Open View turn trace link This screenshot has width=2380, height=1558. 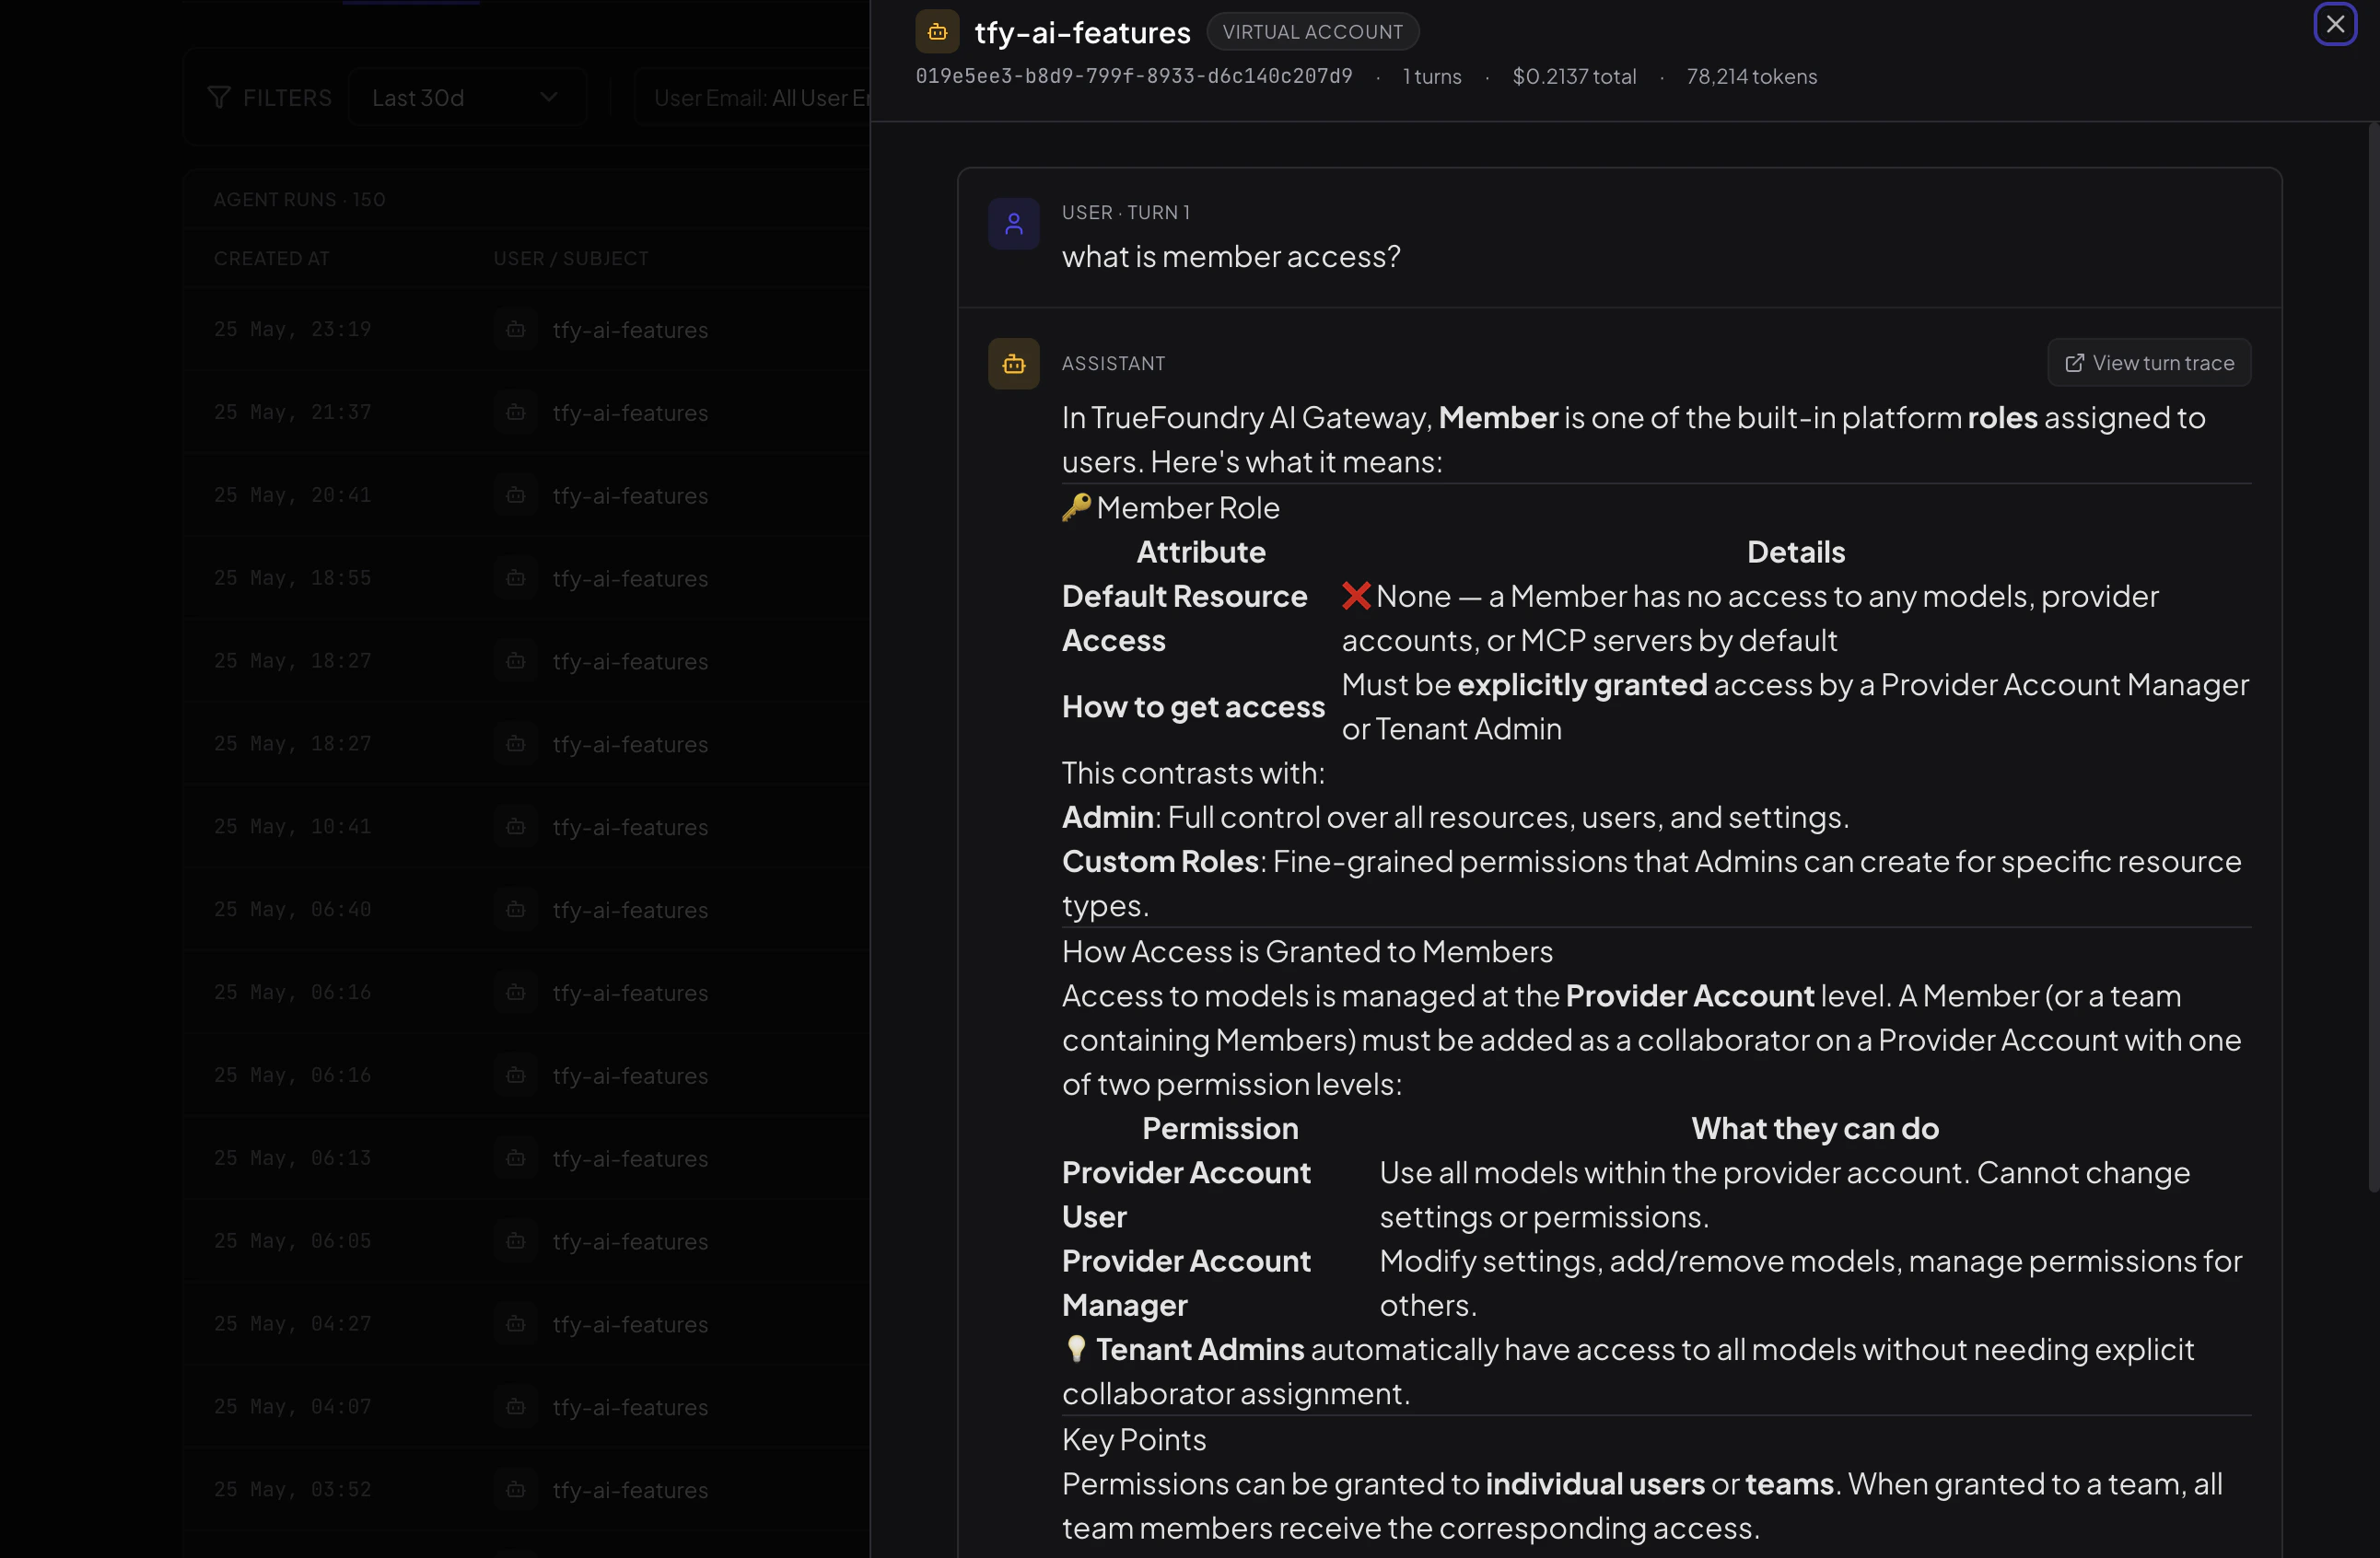coord(2149,362)
